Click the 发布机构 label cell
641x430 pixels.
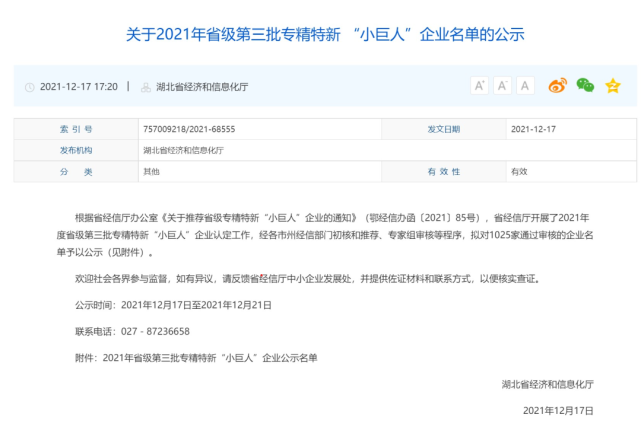pos(75,150)
